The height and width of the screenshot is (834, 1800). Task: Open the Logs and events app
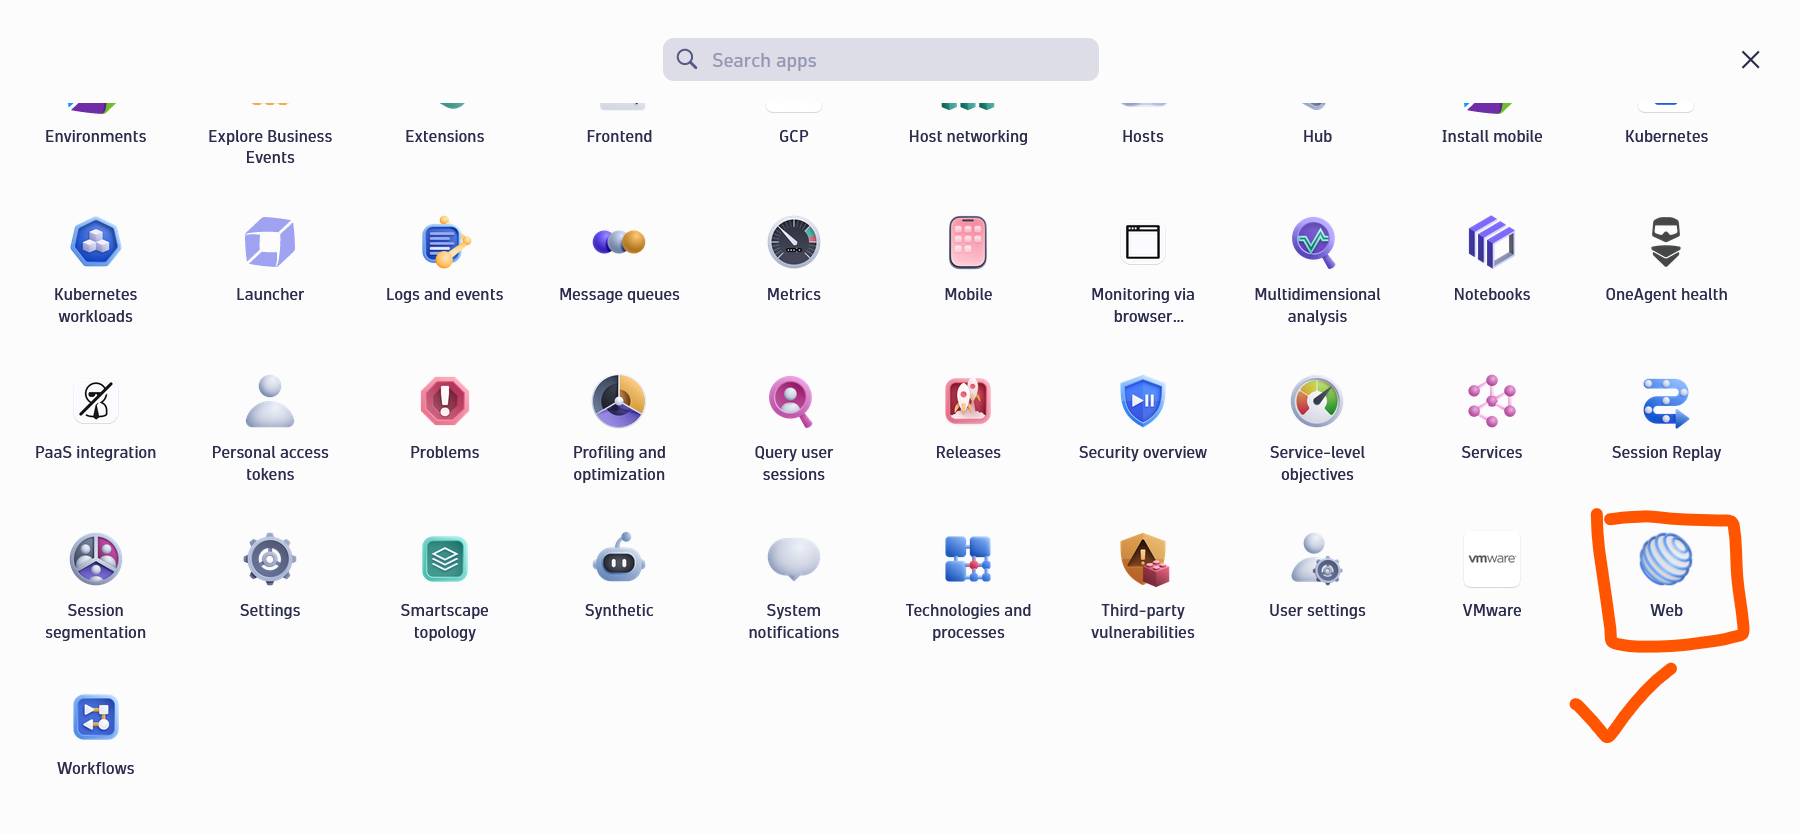[x=445, y=243]
